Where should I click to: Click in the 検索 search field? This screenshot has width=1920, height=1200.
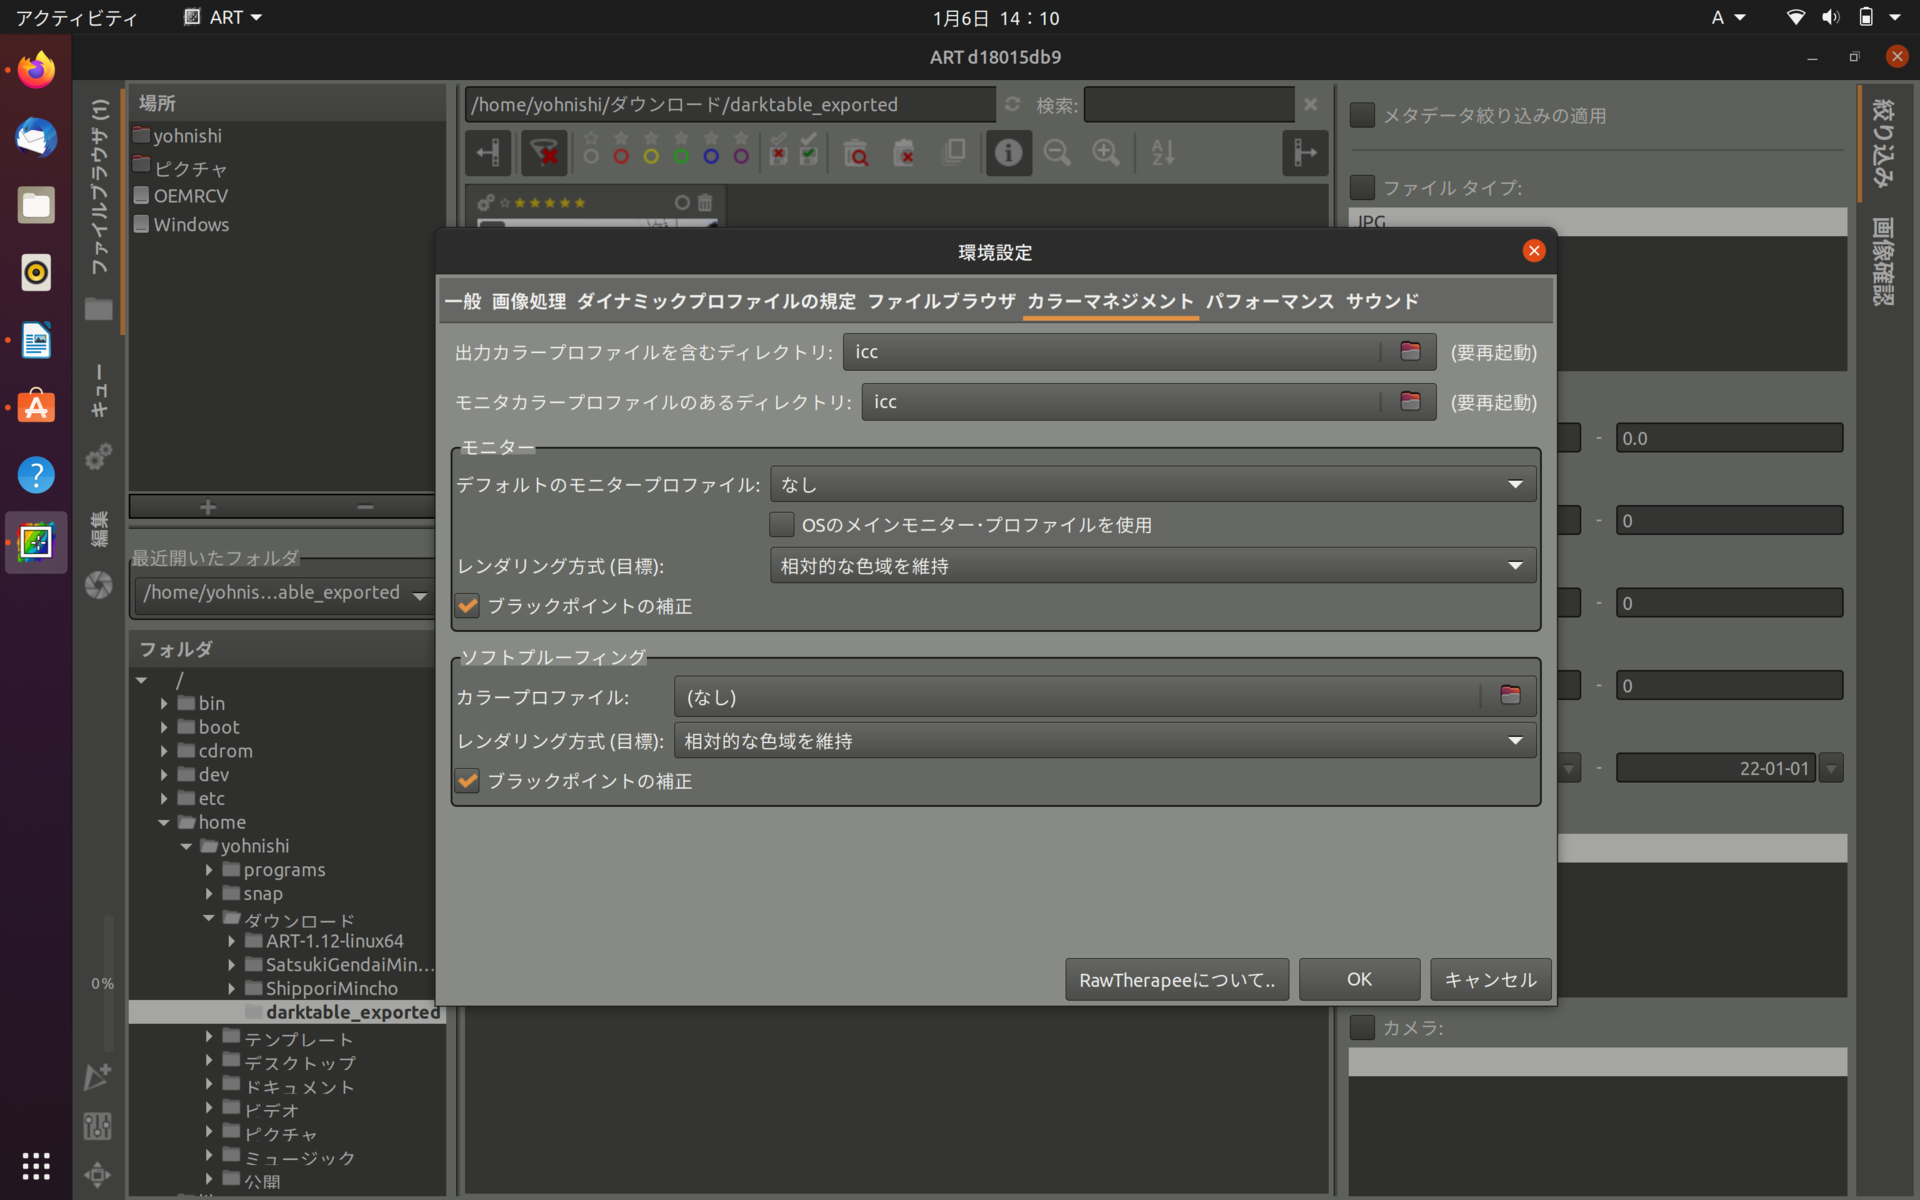click(x=1189, y=104)
